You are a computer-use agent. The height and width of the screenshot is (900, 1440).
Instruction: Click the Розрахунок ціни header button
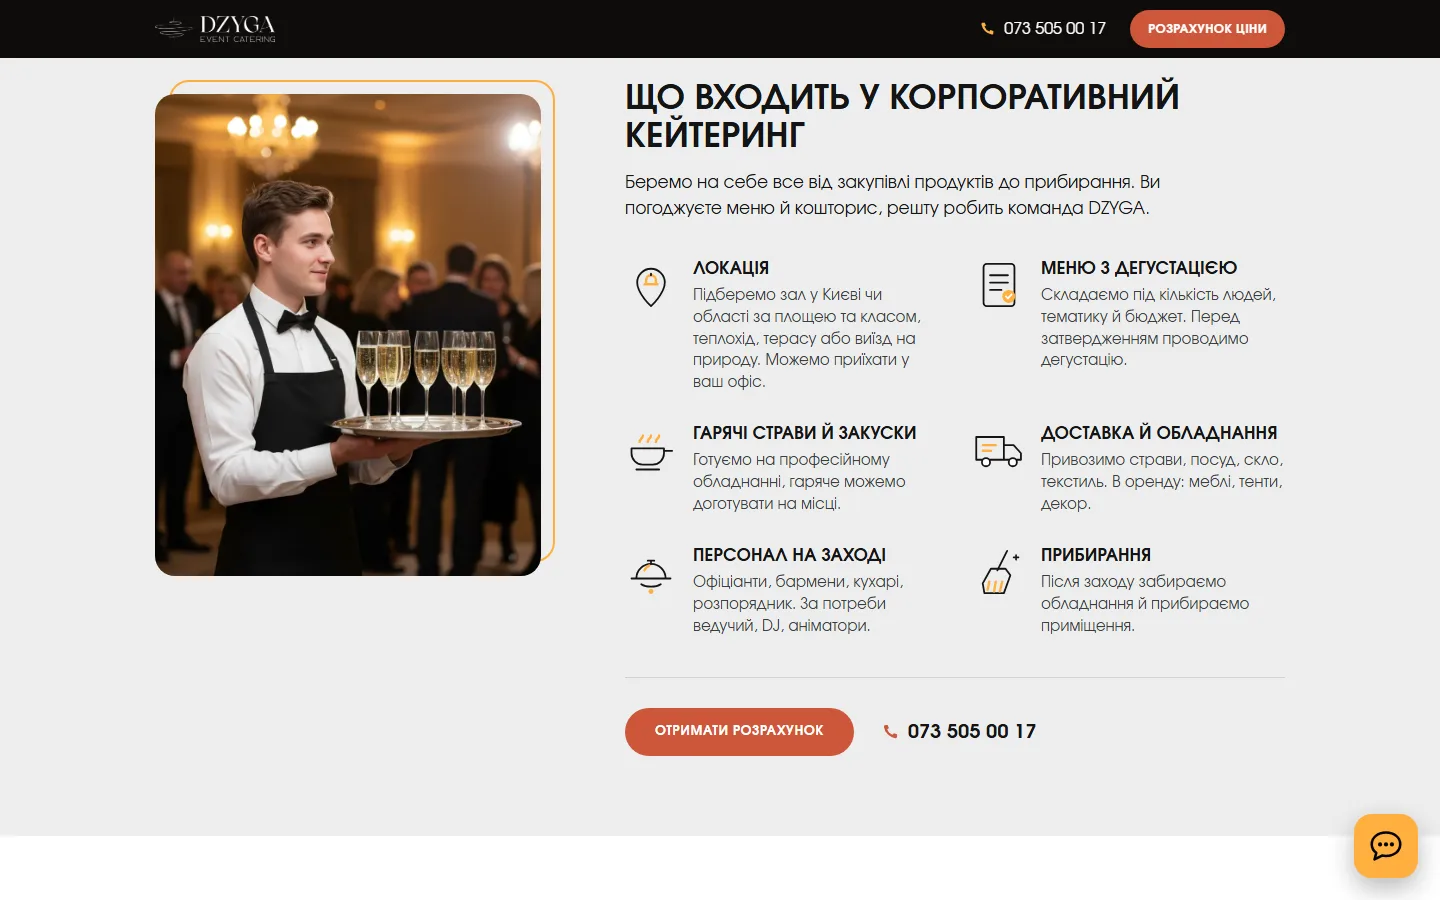pos(1207,29)
